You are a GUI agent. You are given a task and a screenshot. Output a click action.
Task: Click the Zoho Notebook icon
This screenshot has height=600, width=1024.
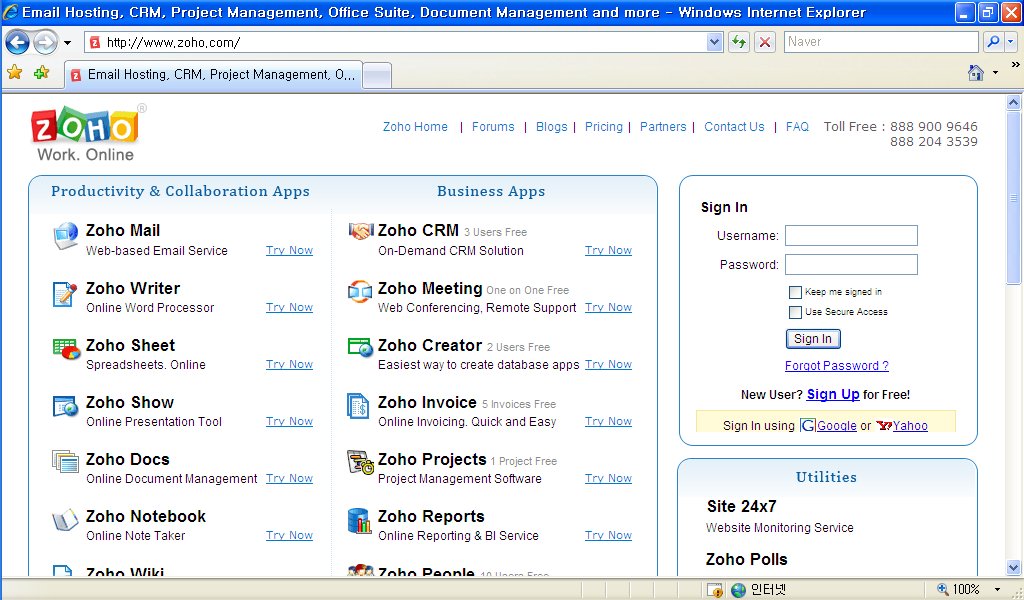click(x=65, y=520)
